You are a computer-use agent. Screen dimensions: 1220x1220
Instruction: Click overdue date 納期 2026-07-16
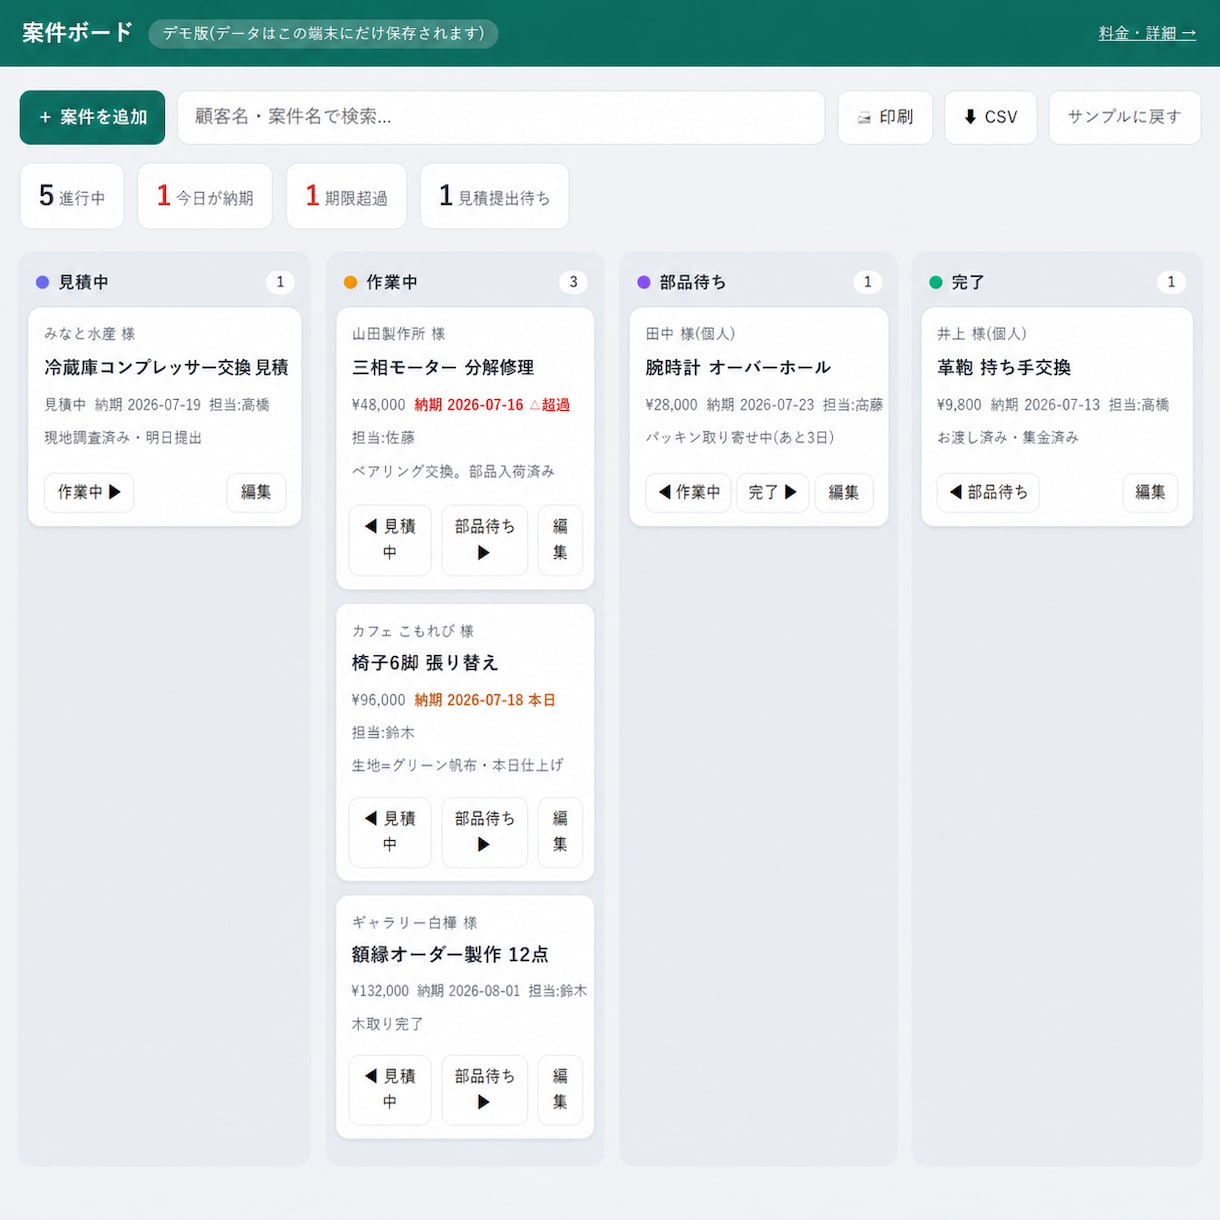469,405
